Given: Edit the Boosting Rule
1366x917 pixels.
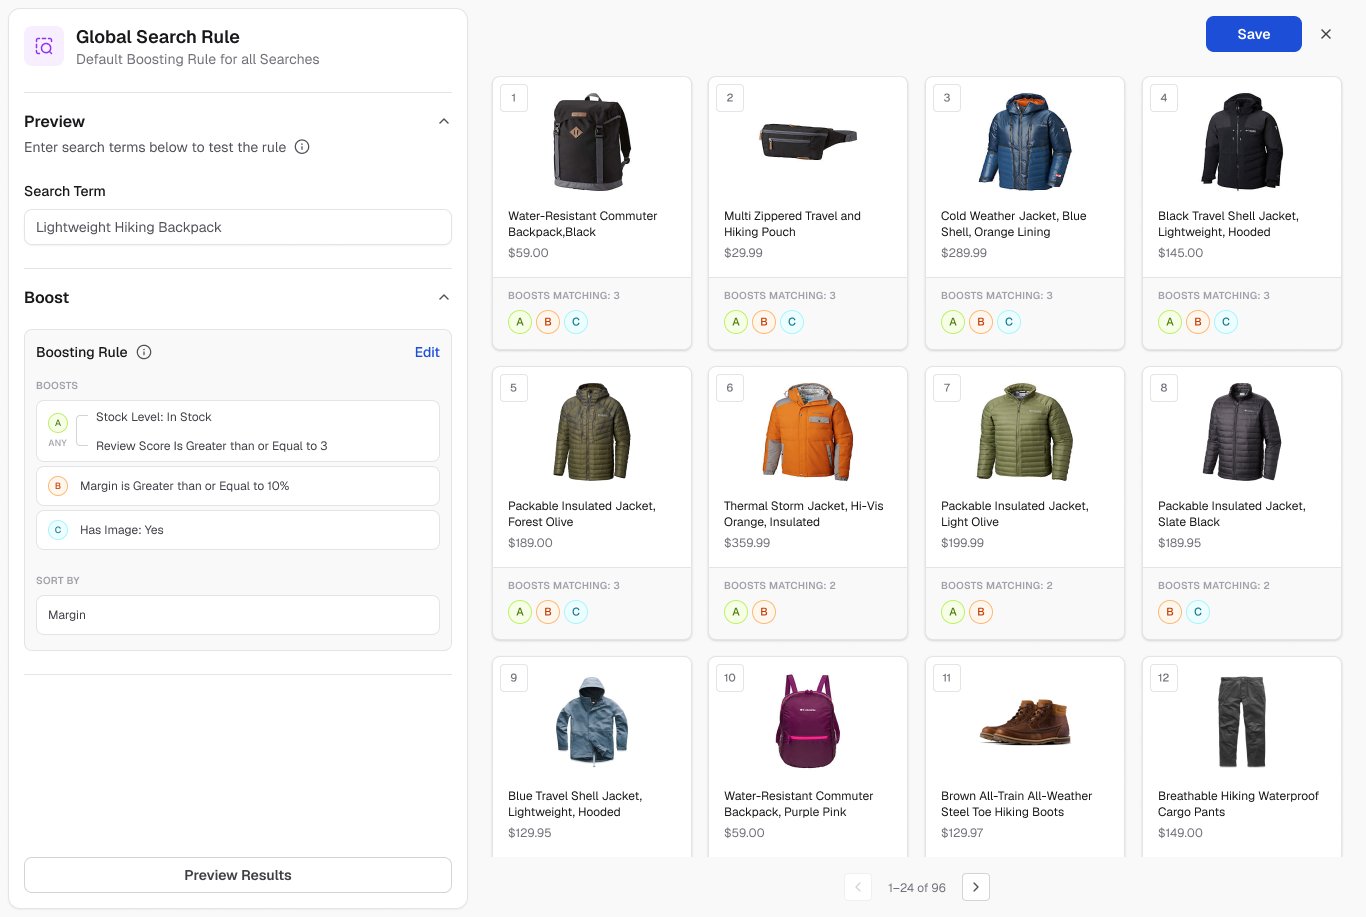Looking at the screenshot, I should click(427, 352).
